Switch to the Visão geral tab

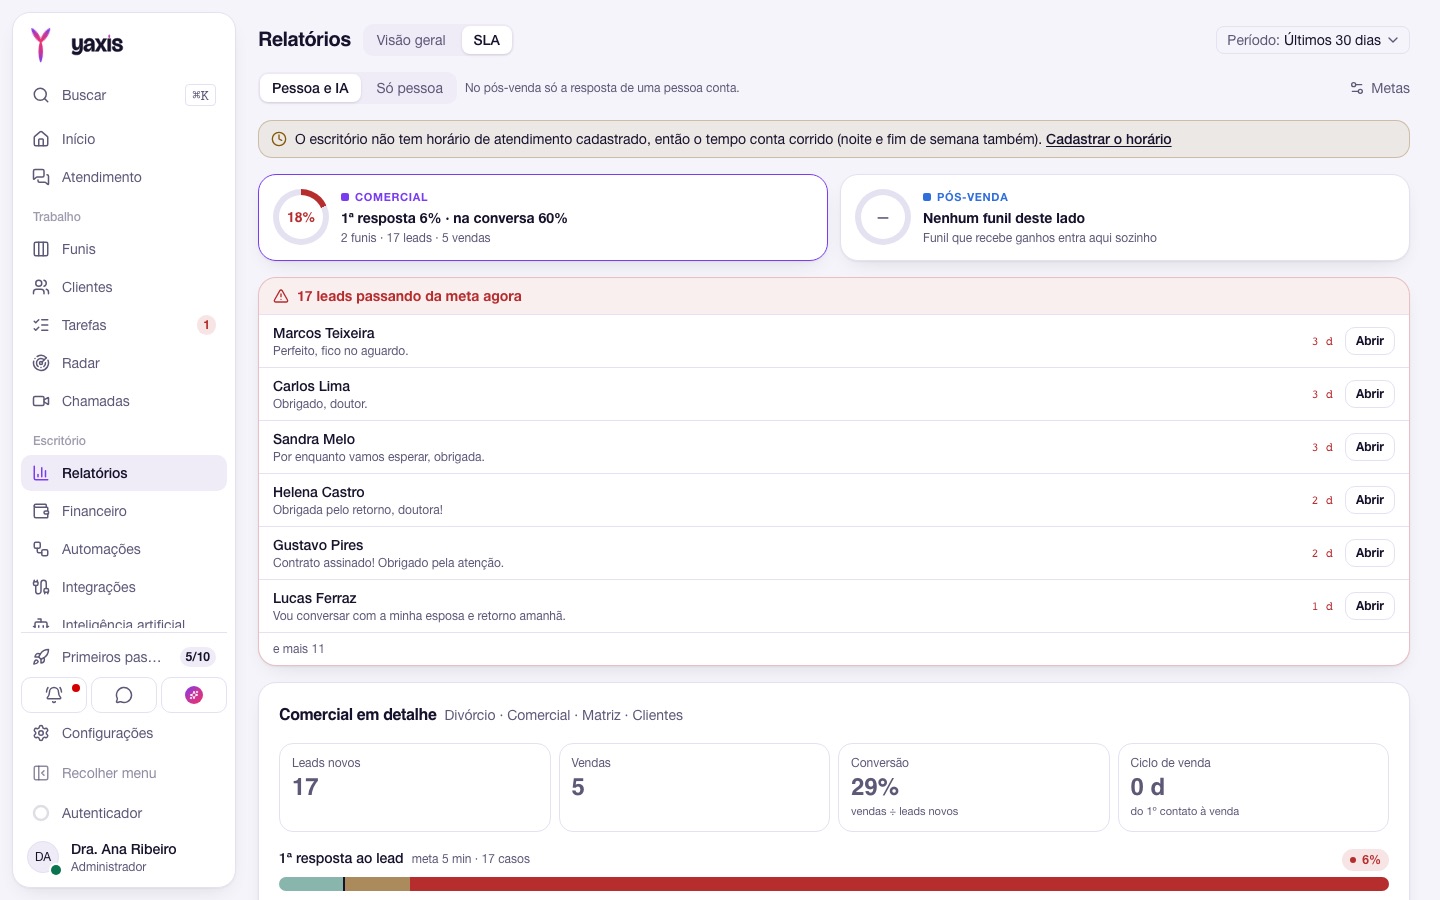[411, 40]
